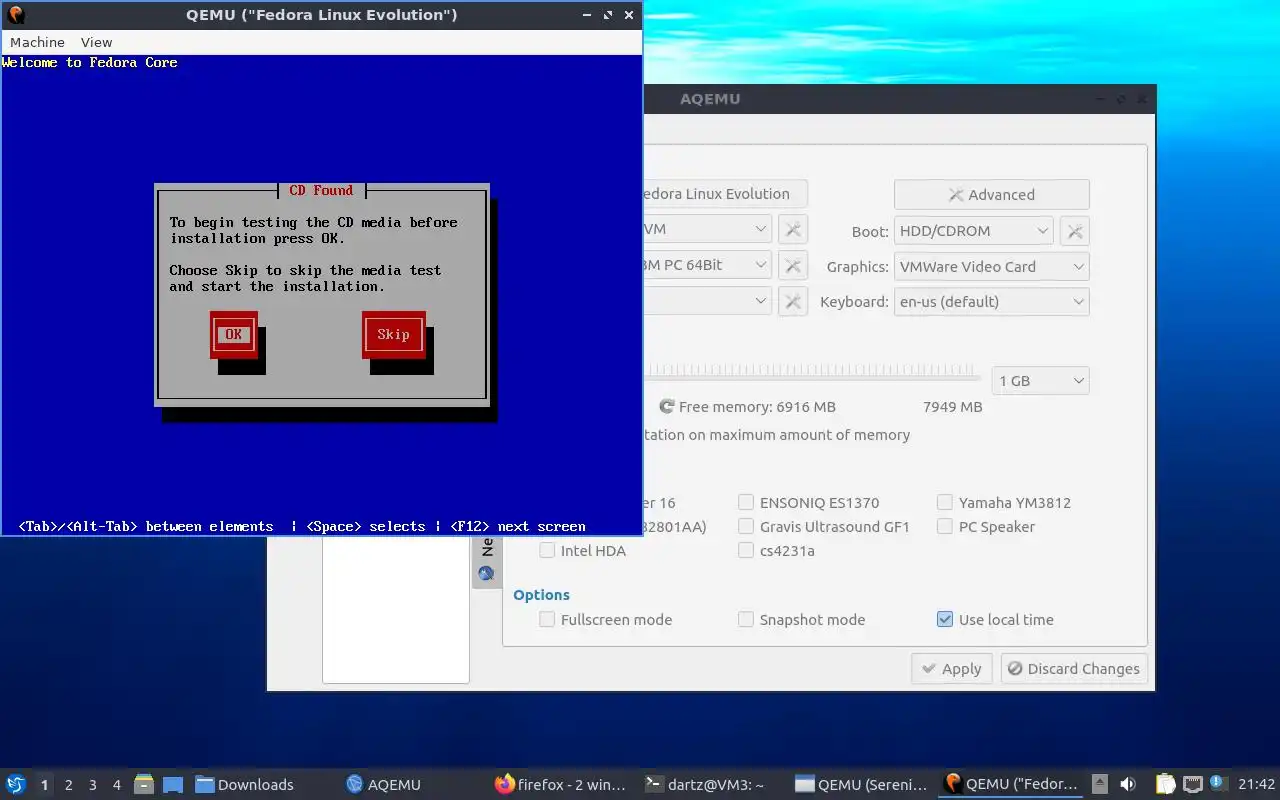
Task: Switch to workspace 1 in the pager
Action: pyautogui.click(x=44, y=785)
